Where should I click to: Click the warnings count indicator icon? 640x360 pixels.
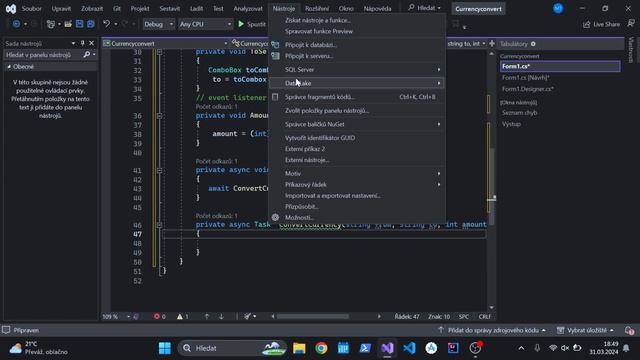click(x=180, y=316)
